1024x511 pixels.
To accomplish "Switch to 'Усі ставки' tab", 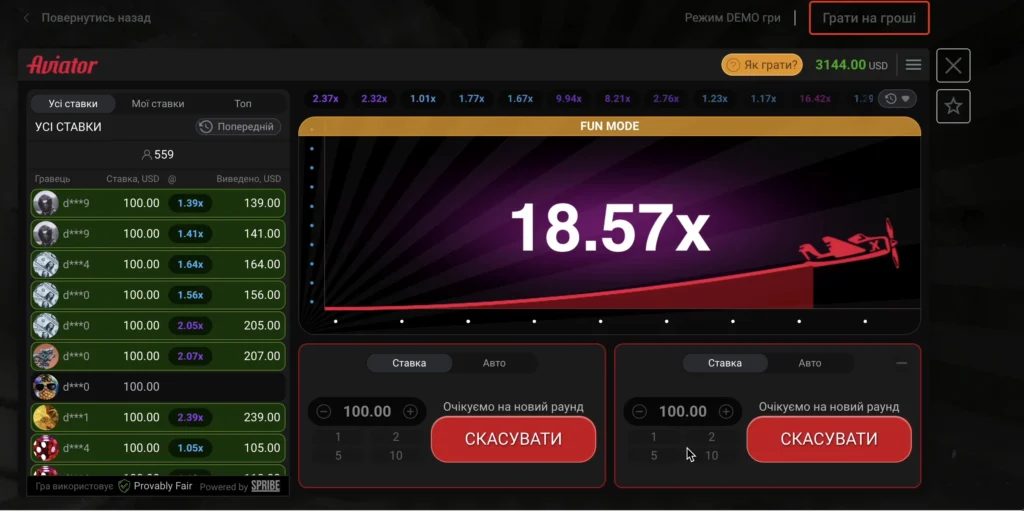I will coord(73,103).
